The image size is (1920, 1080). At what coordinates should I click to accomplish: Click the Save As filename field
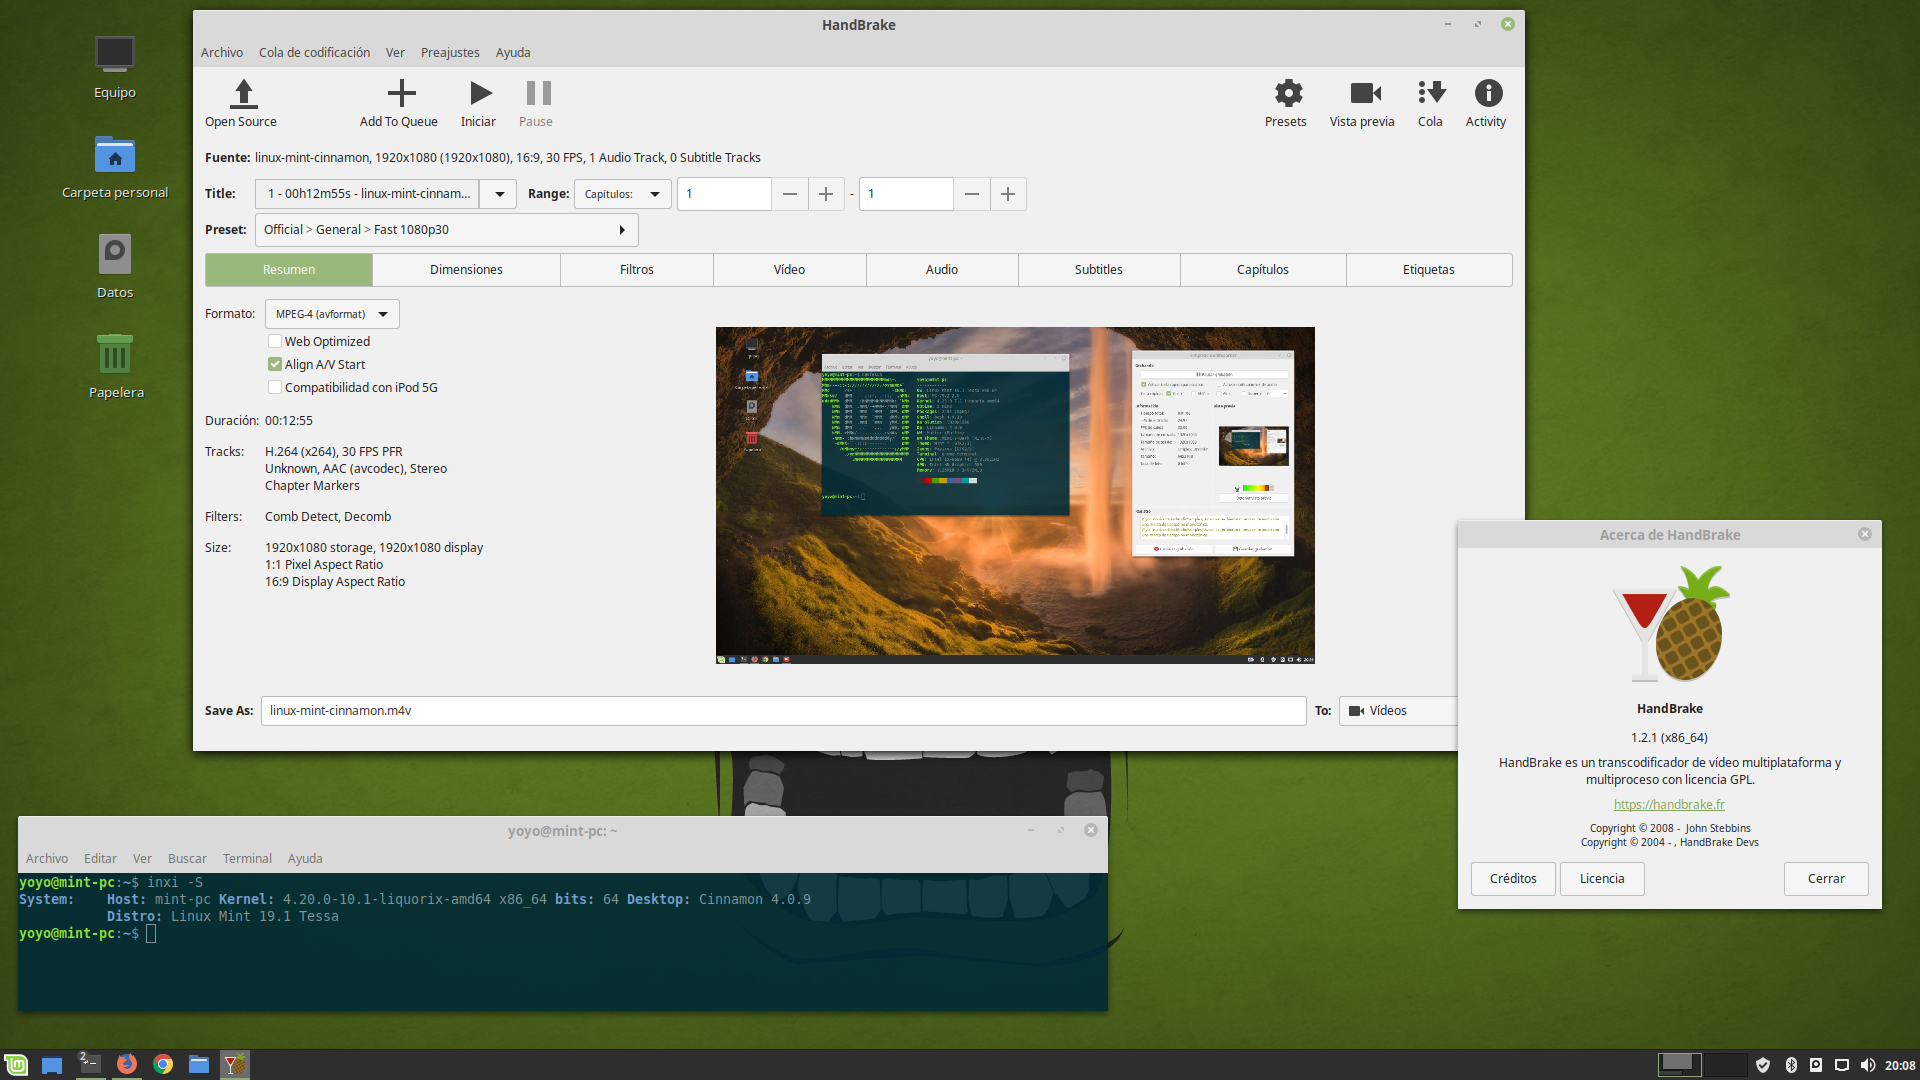(x=782, y=711)
